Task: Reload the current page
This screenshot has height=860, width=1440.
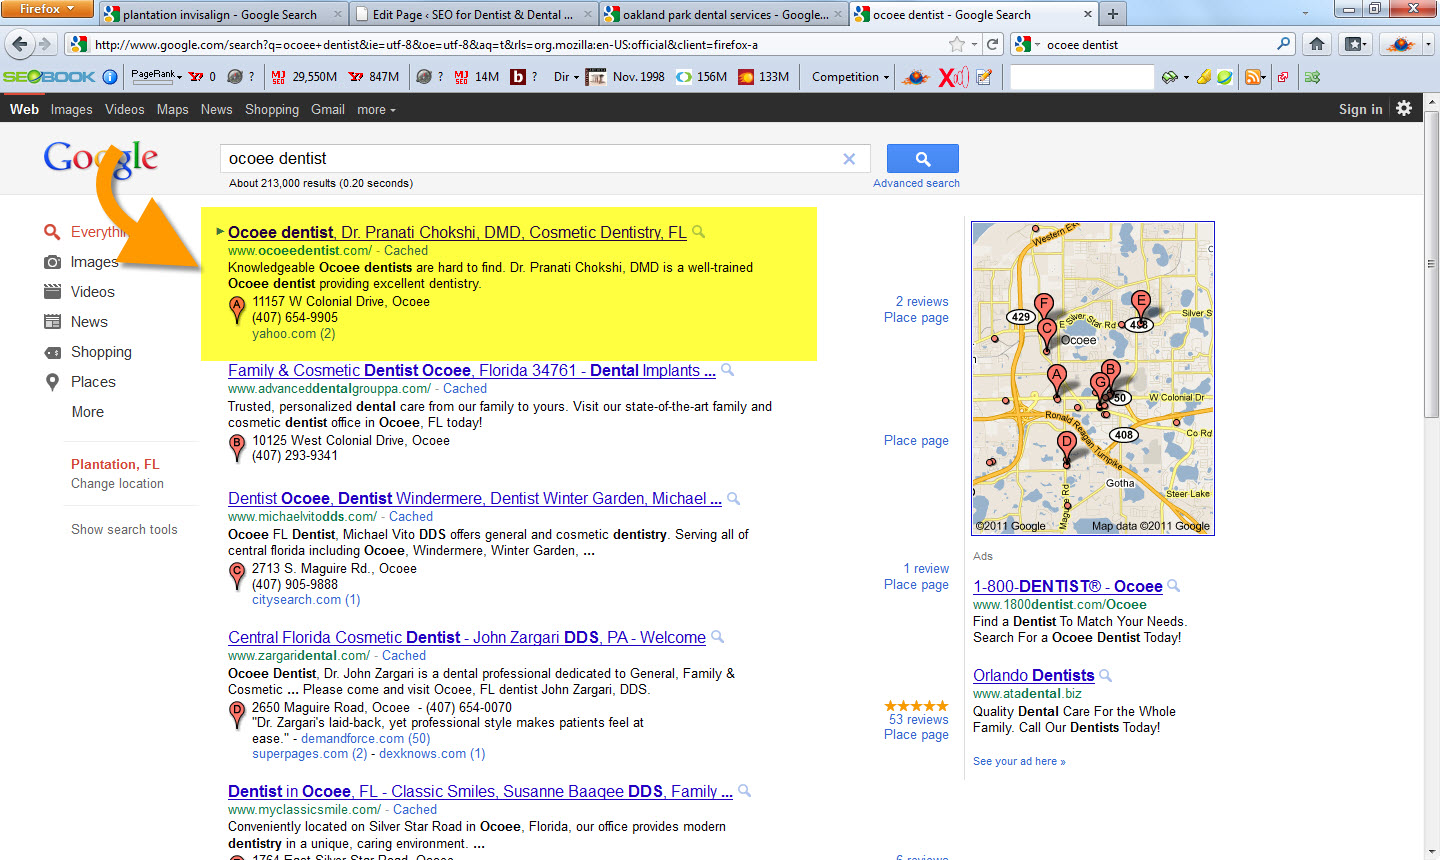Action: pos(993,44)
